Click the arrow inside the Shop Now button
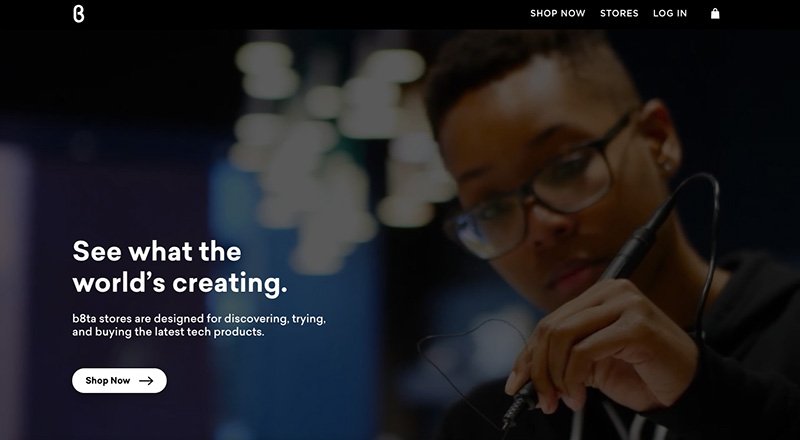The height and width of the screenshot is (440, 800). pyautogui.click(x=146, y=381)
